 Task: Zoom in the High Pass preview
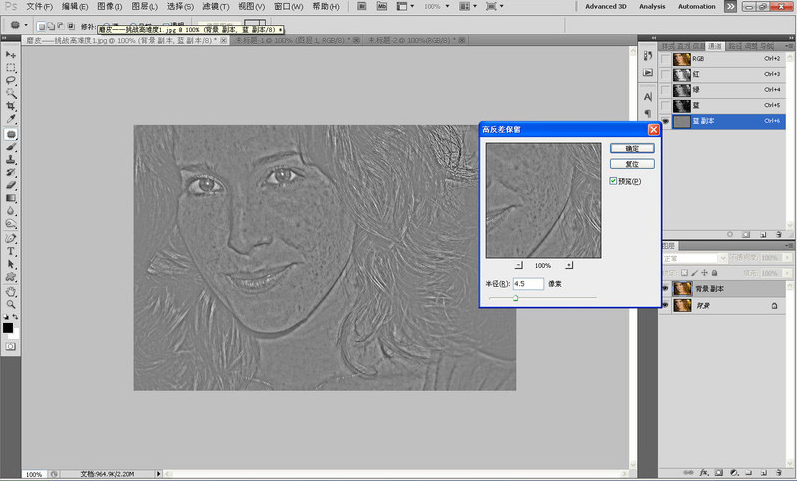569,265
